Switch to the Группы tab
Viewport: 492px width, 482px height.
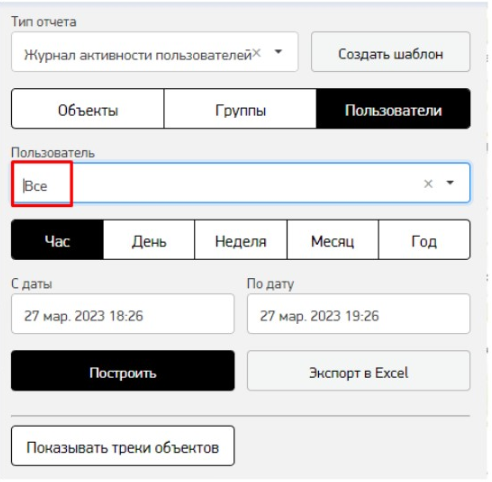[240, 109]
